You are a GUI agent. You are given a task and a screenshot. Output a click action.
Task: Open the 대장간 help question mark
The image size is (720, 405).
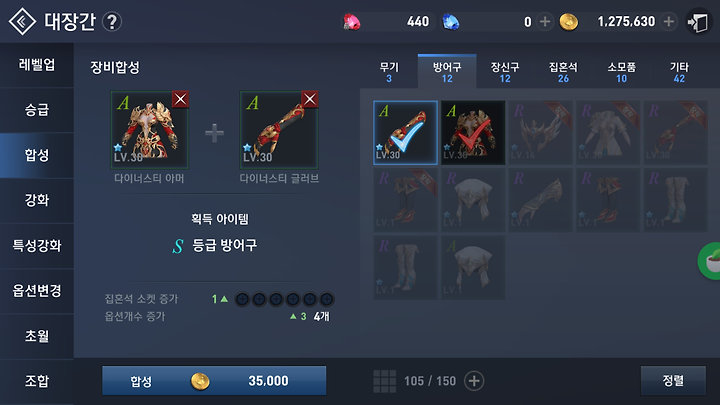coord(112,22)
